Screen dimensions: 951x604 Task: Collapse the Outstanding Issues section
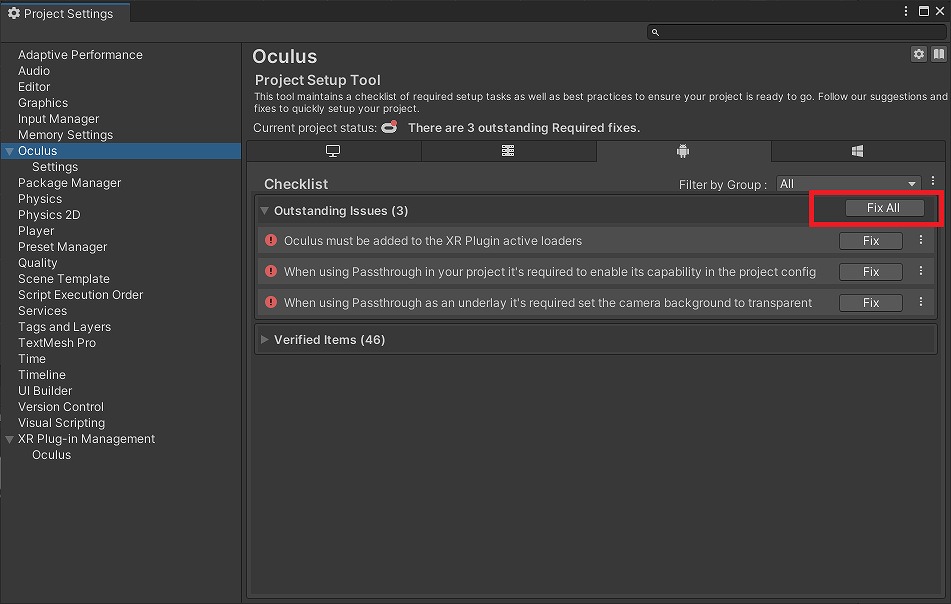pyautogui.click(x=264, y=210)
